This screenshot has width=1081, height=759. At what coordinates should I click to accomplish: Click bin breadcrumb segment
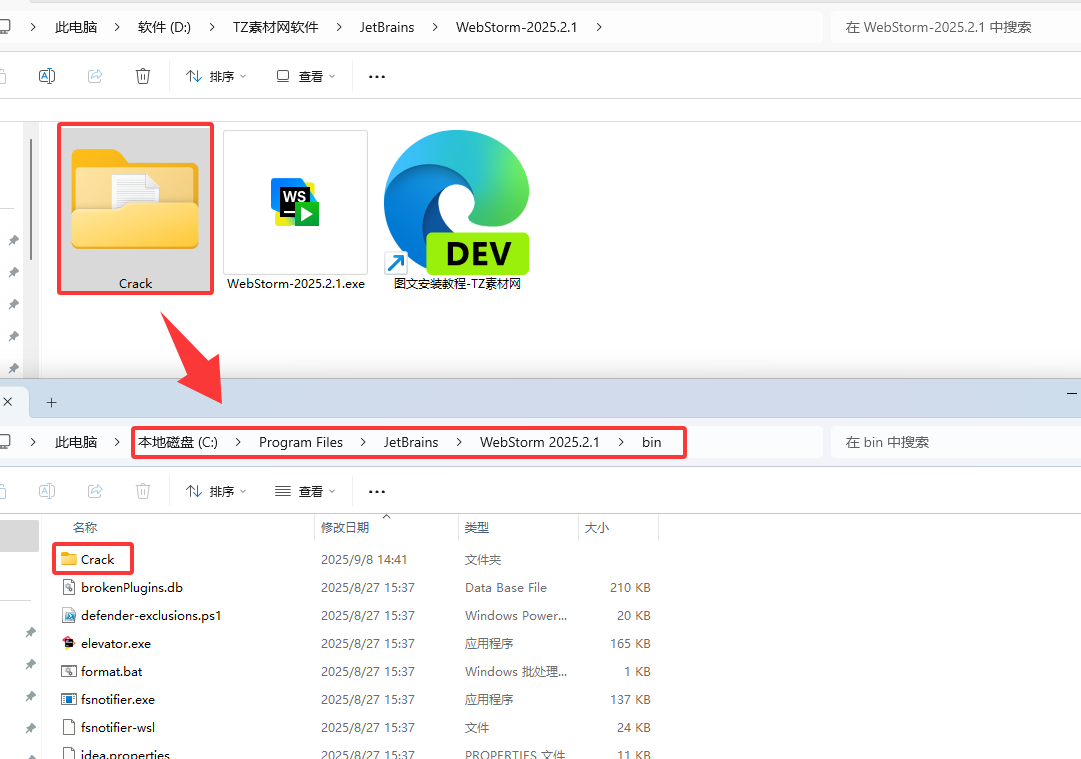point(651,443)
